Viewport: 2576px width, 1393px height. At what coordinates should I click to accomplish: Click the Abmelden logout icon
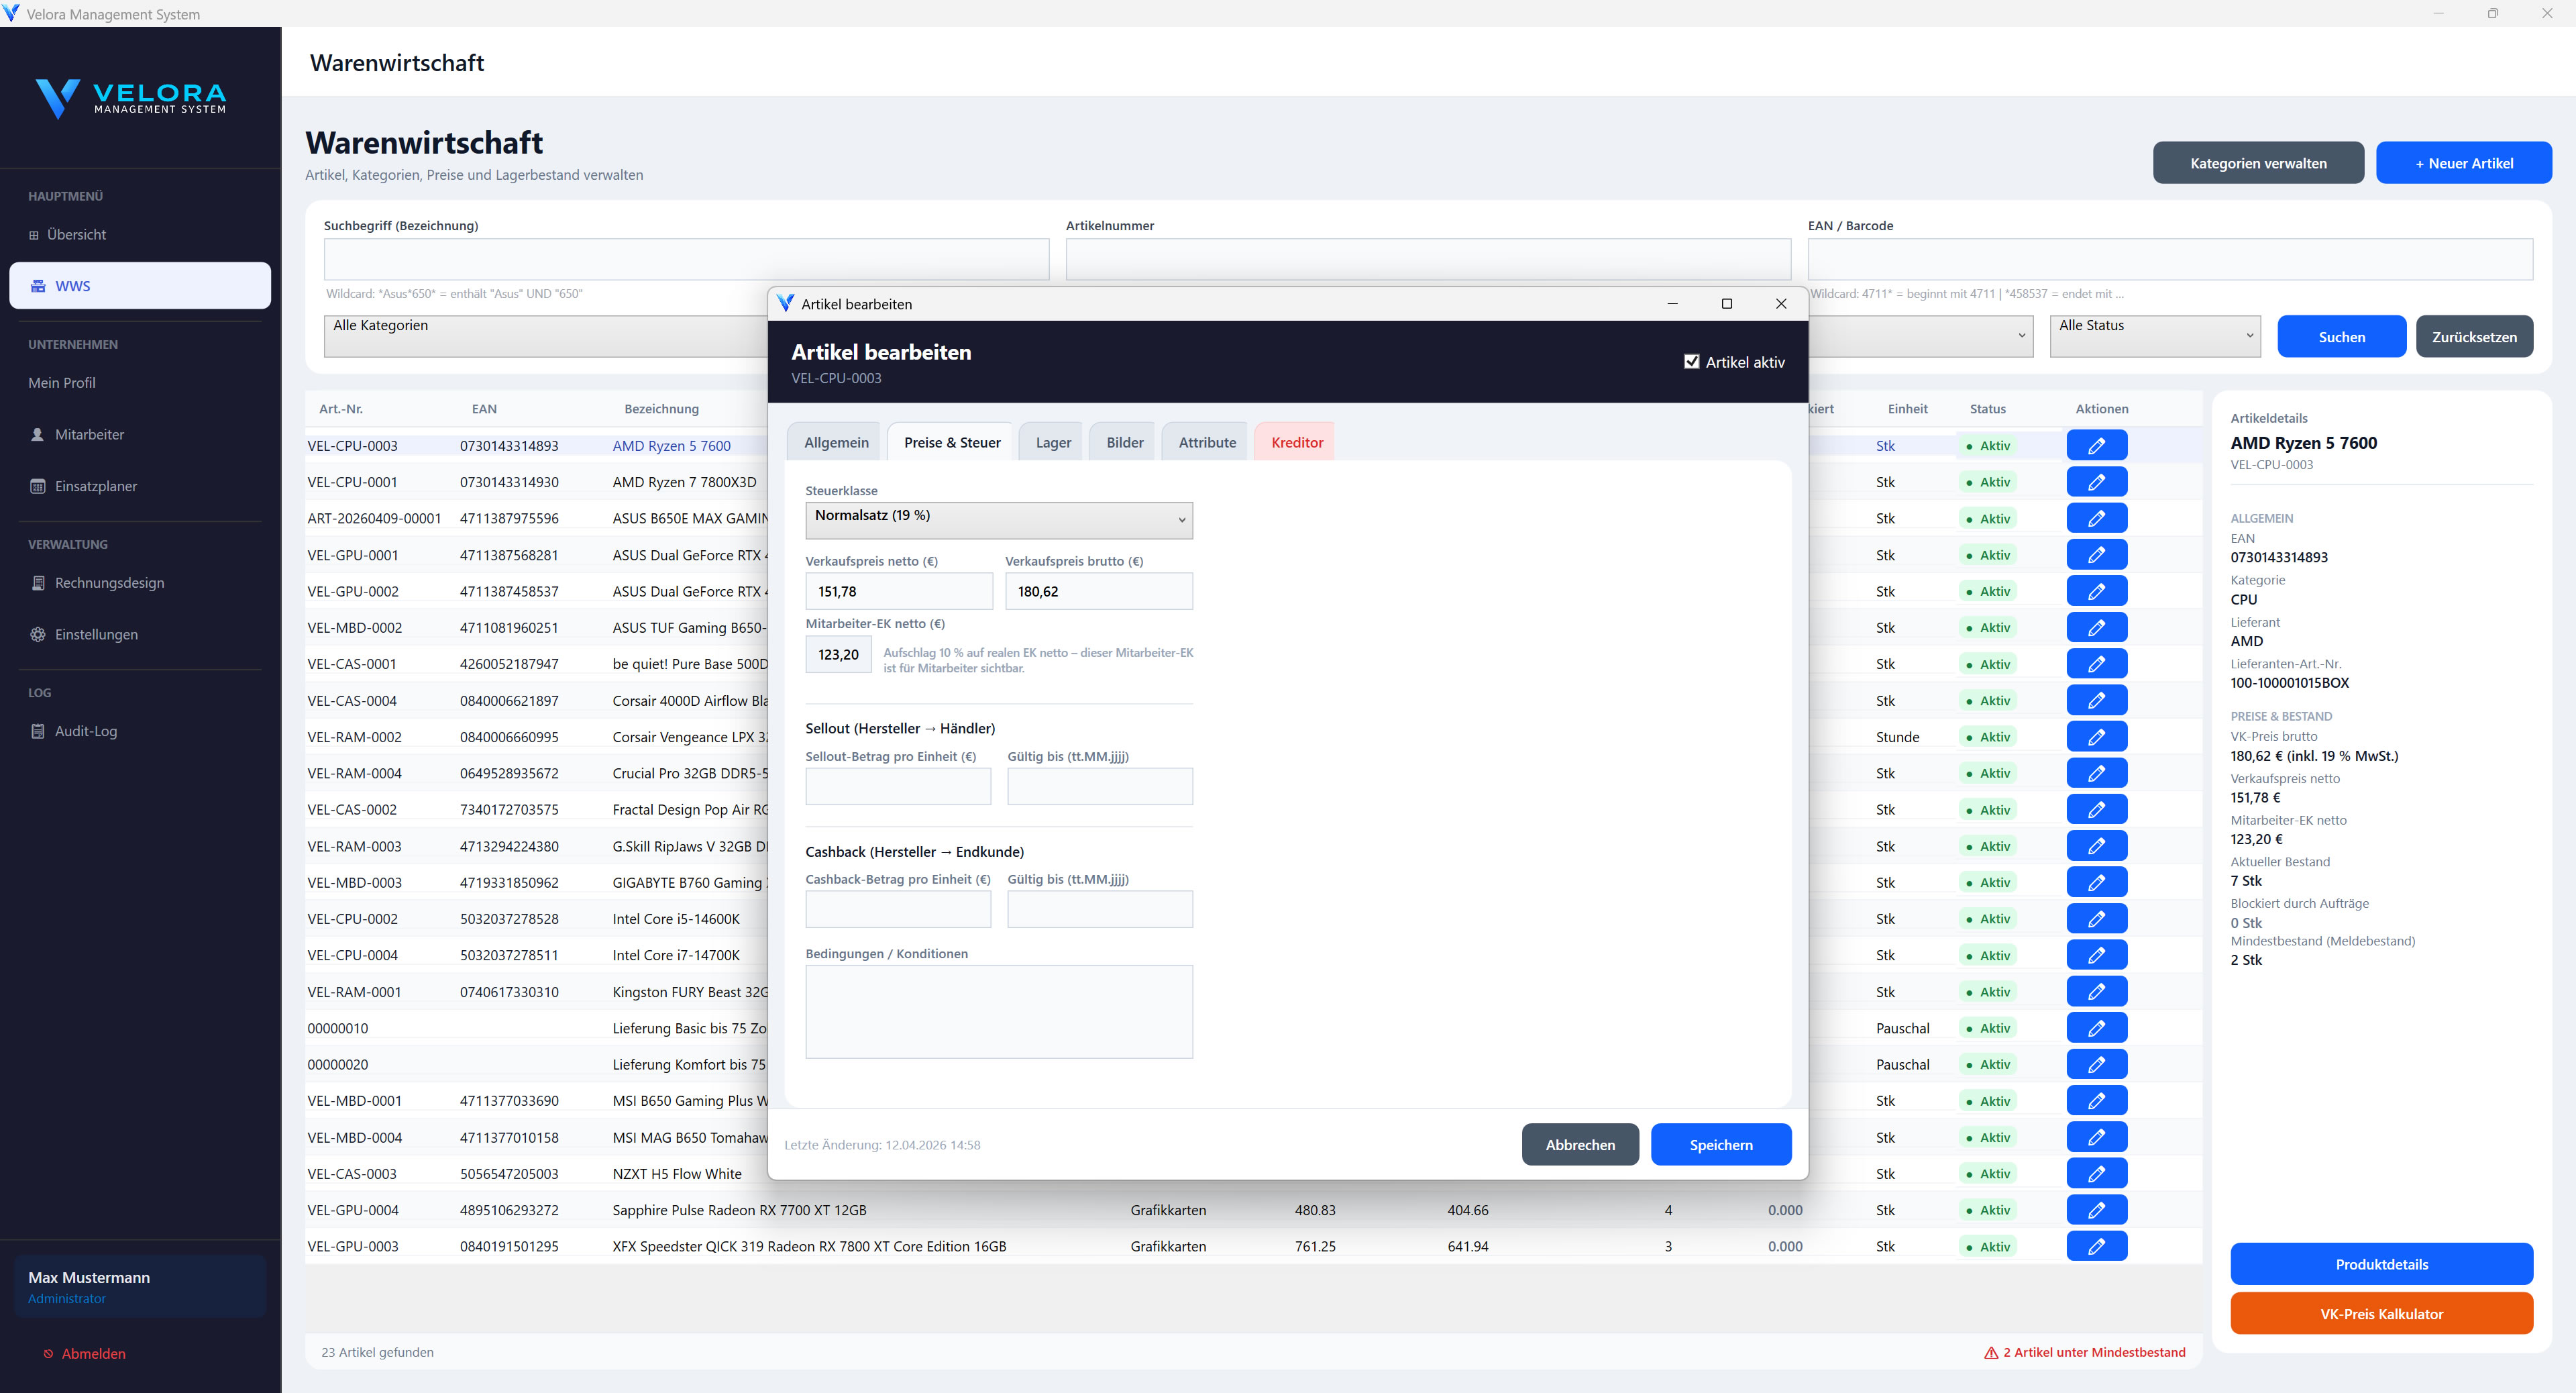(x=48, y=1354)
